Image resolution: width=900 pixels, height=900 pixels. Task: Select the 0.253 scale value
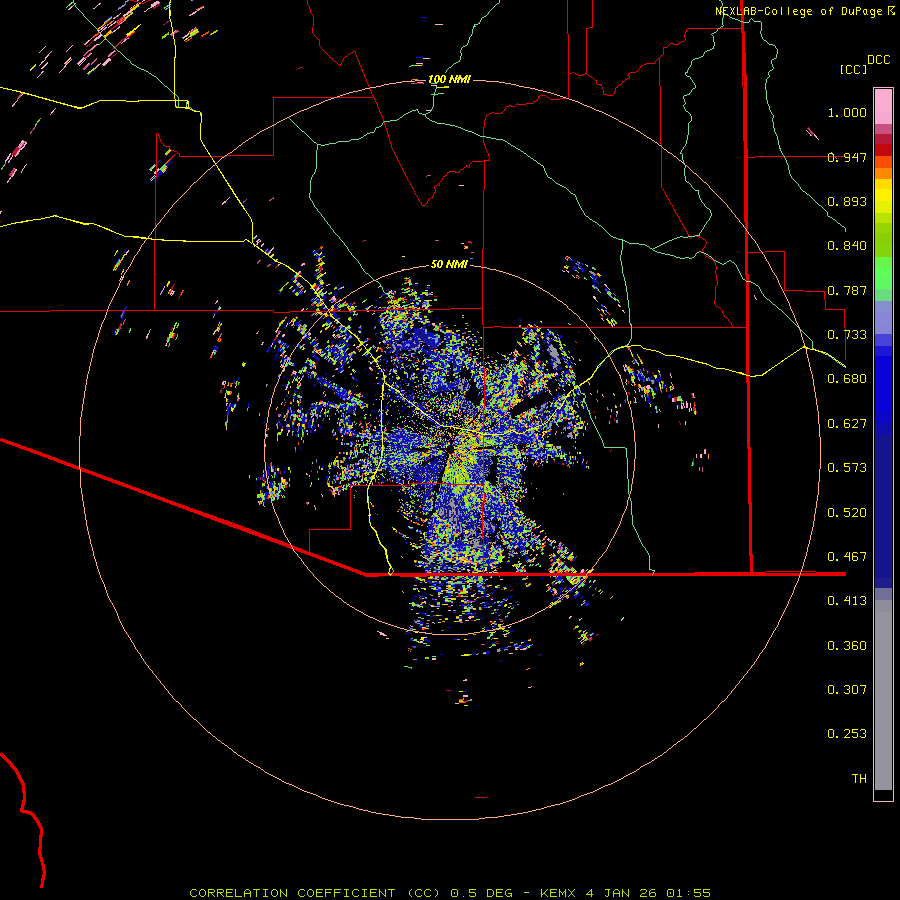[847, 734]
